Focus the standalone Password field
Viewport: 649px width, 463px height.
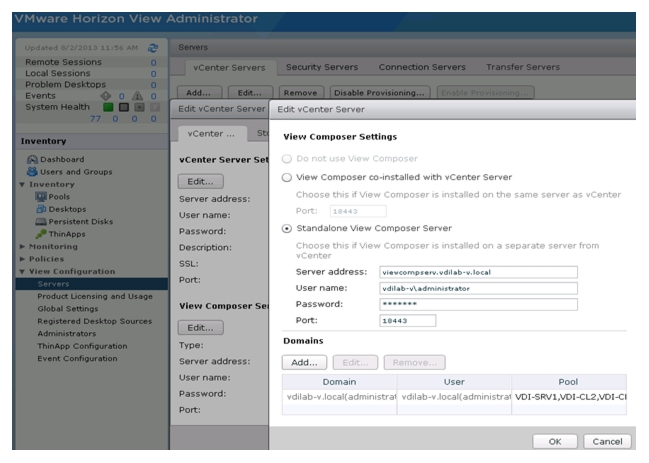click(478, 305)
